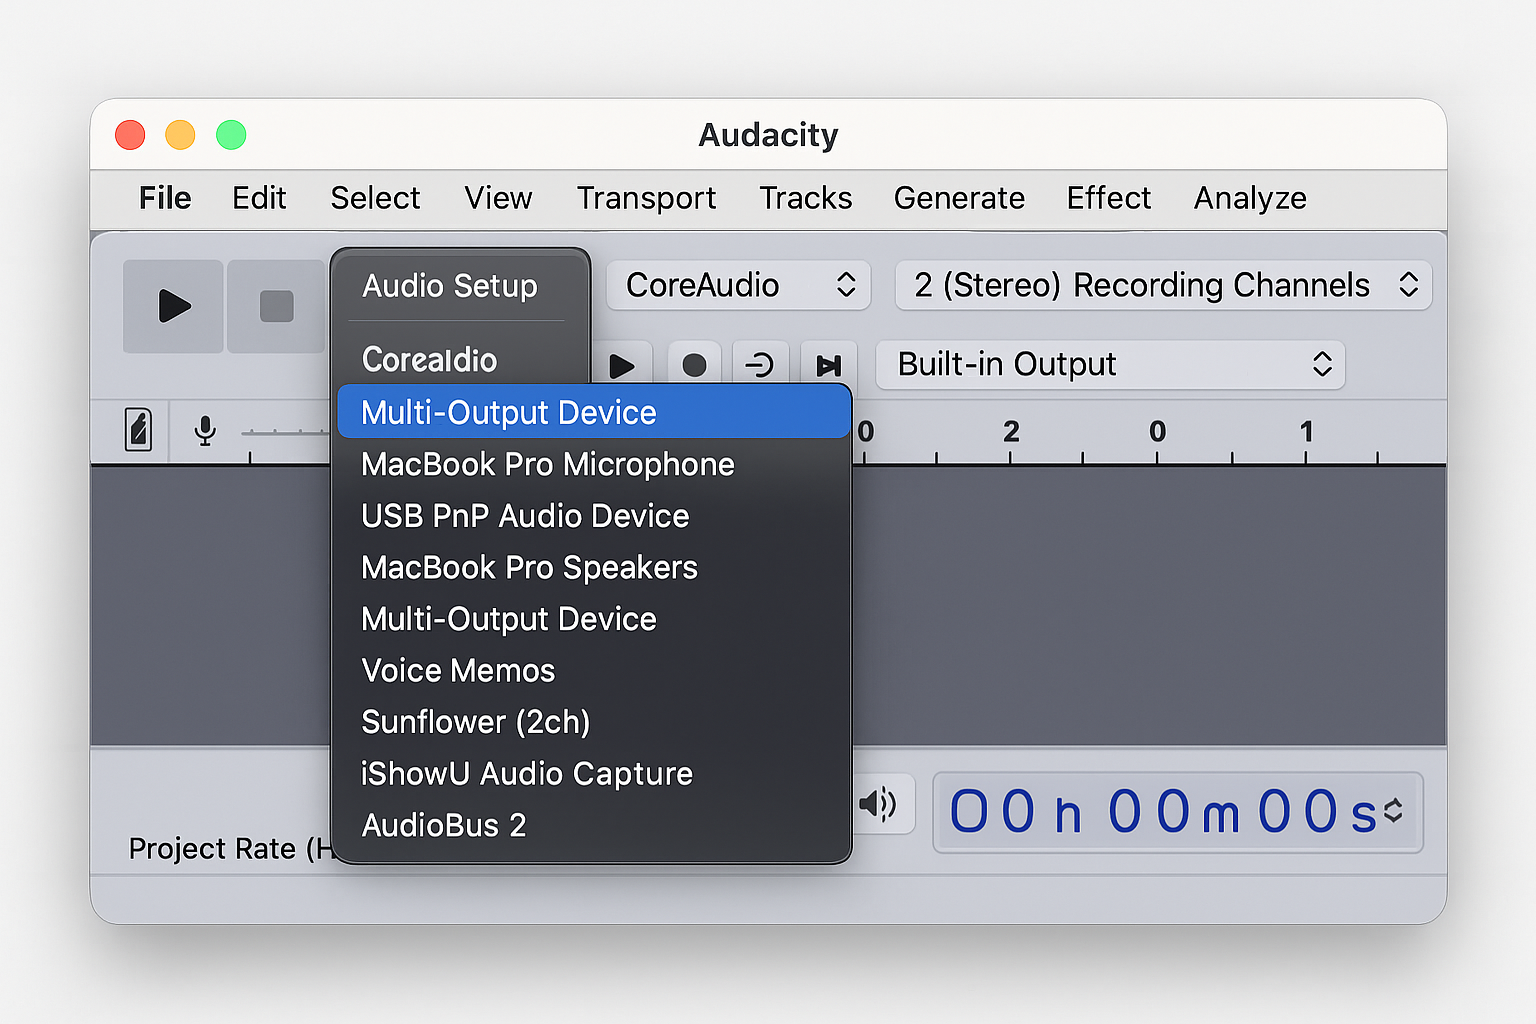Select MacBook Pro Microphone as audio device

[x=546, y=464]
